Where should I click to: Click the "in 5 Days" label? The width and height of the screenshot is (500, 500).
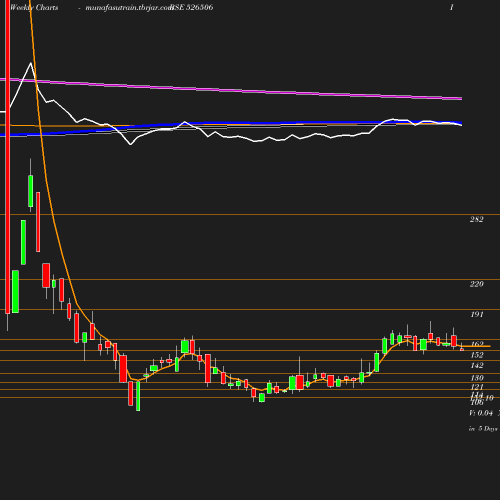(x=483, y=429)
